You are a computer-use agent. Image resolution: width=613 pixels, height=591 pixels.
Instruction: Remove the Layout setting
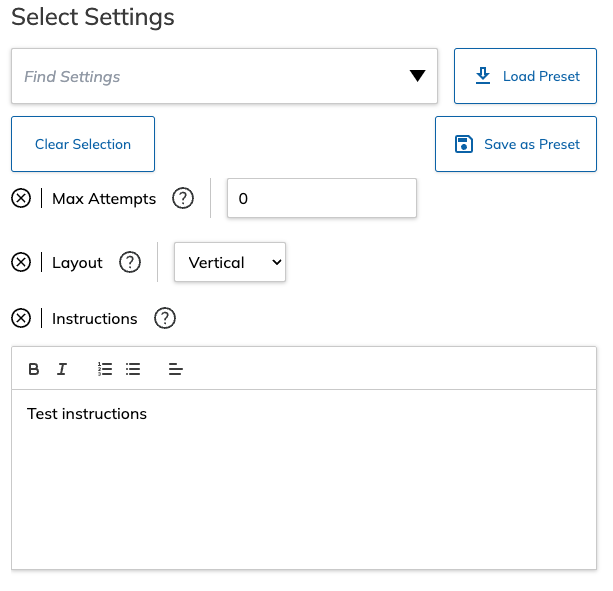[x=21, y=262]
